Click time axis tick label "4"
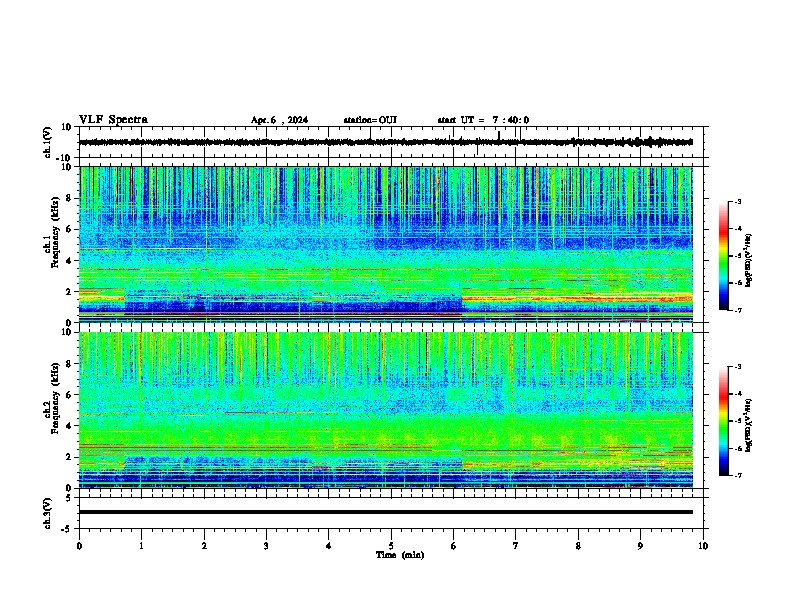 [329, 546]
